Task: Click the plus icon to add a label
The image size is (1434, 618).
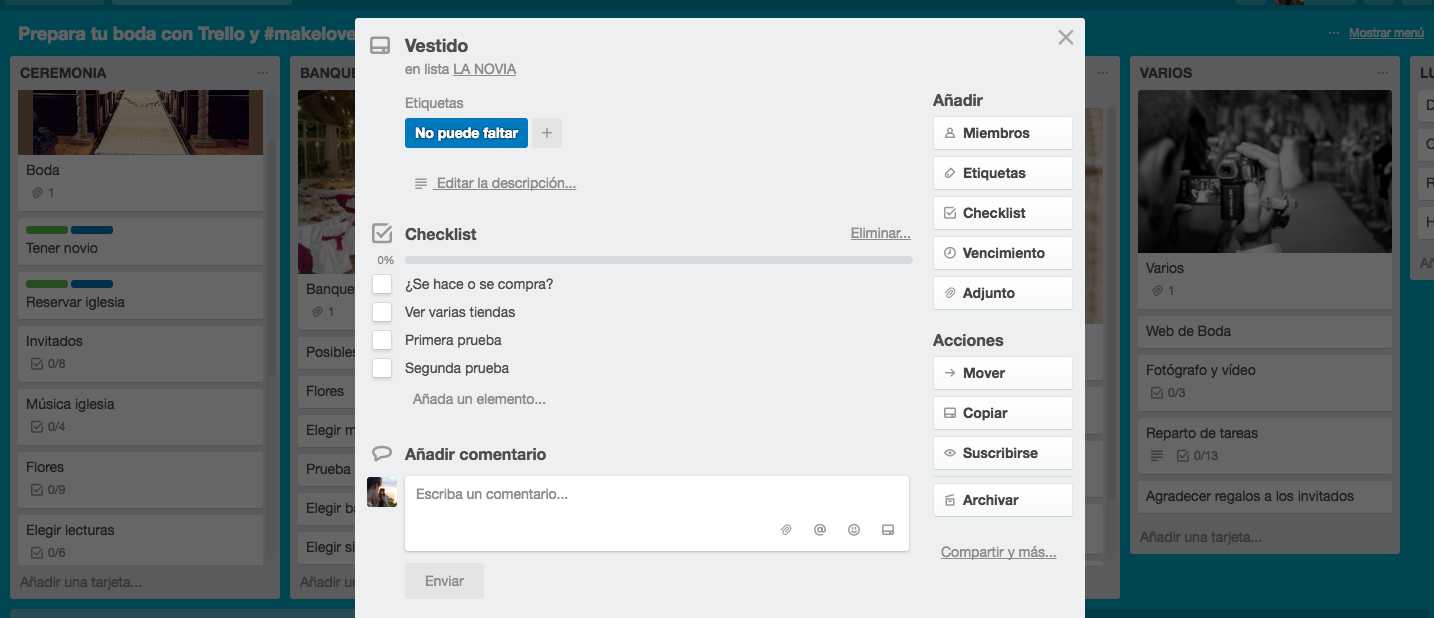Action: (x=547, y=133)
